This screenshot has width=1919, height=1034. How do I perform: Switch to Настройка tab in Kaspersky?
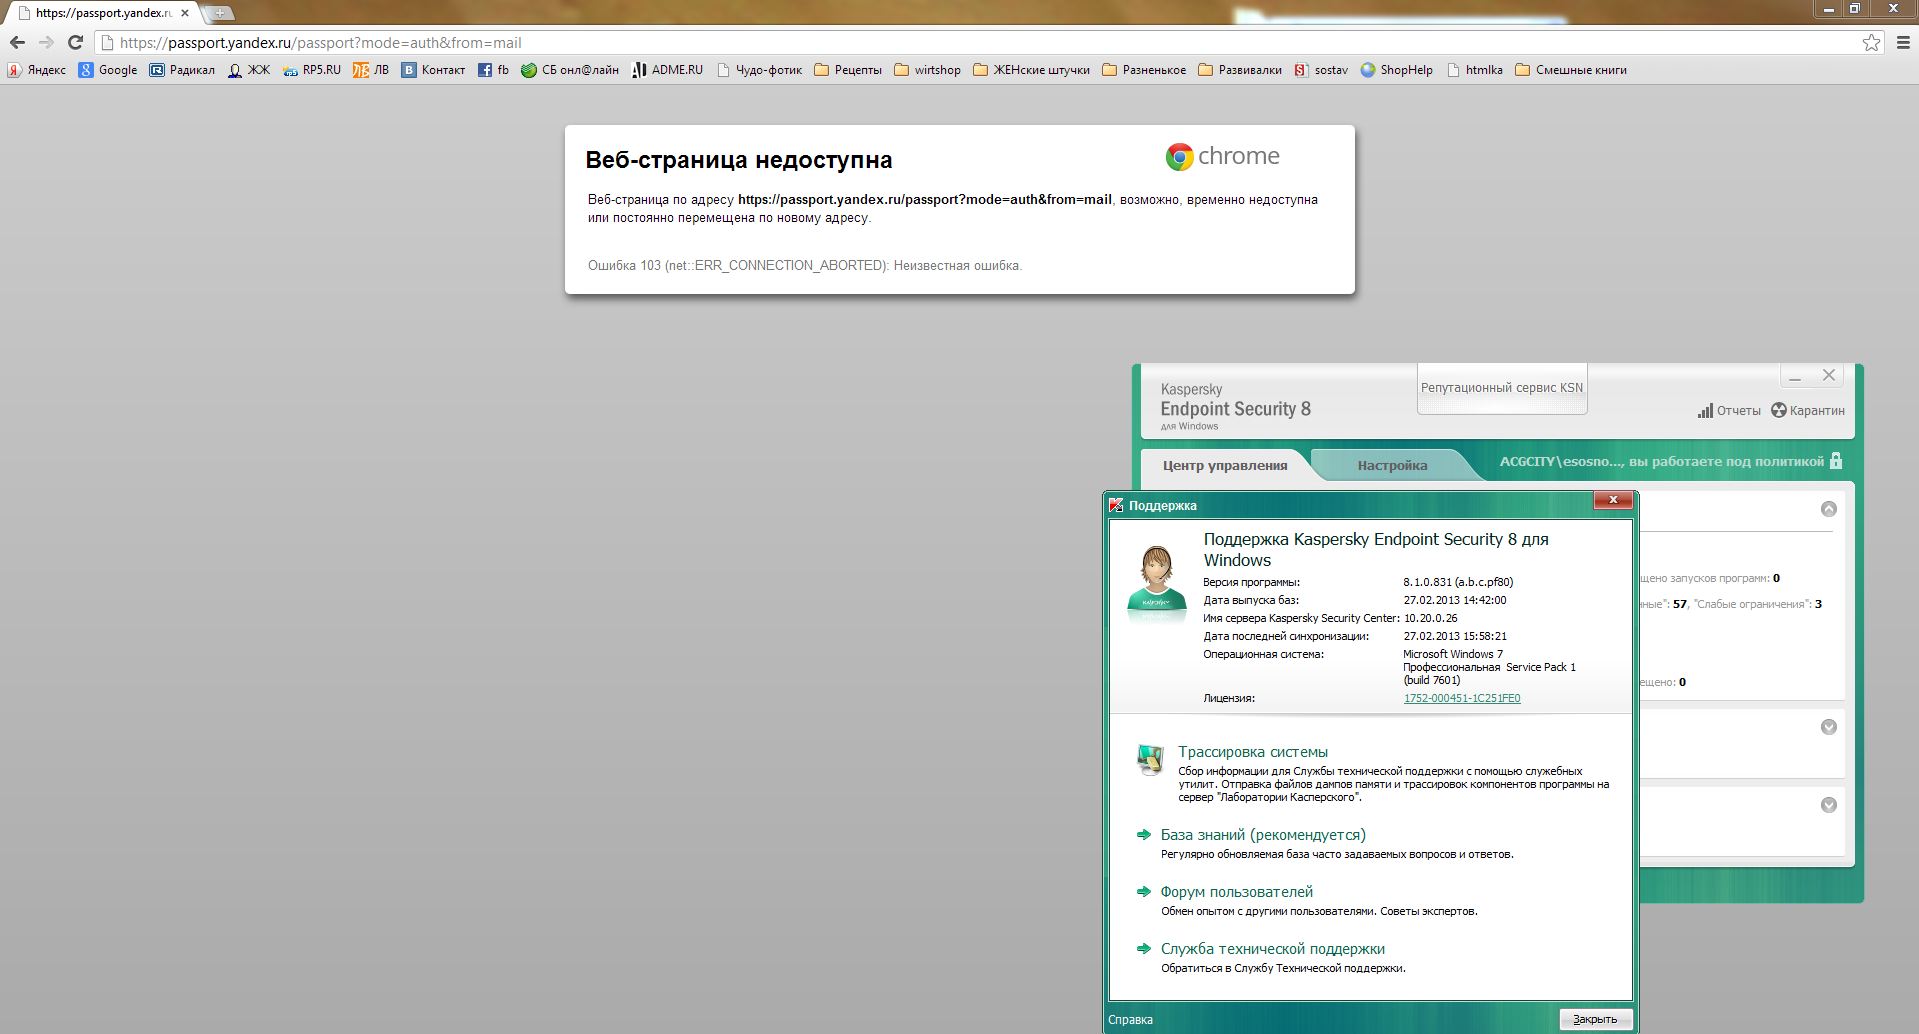point(1392,466)
